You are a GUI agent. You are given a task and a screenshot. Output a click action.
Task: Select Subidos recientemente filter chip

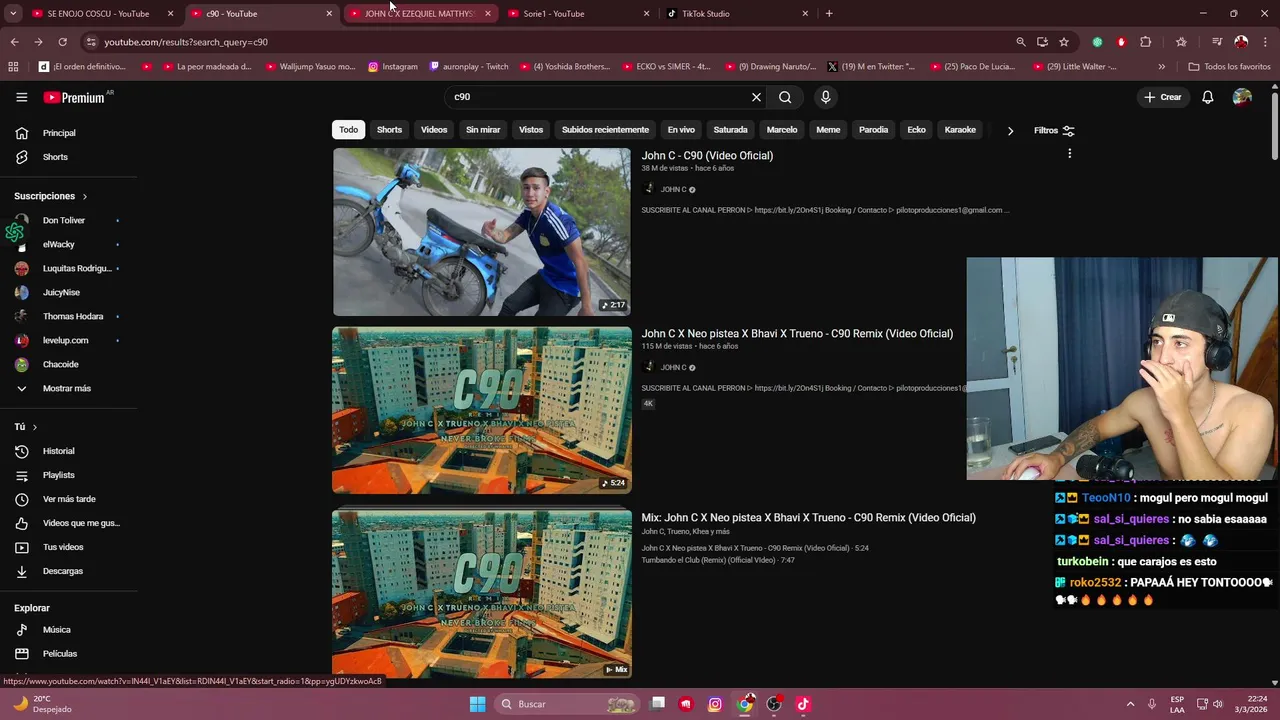[x=605, y=130]
